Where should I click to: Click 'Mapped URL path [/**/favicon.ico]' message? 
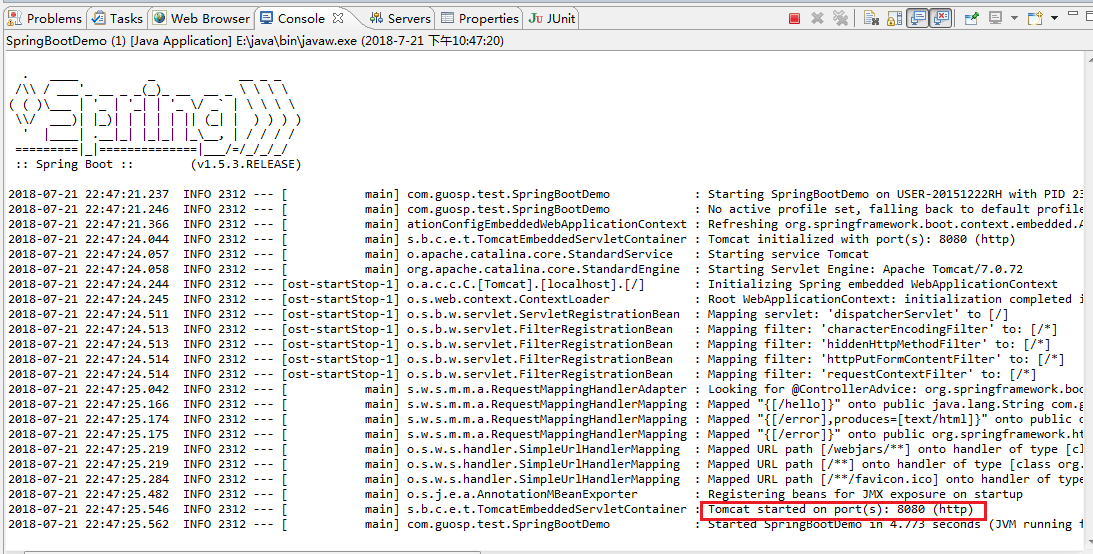click(896, 479)
